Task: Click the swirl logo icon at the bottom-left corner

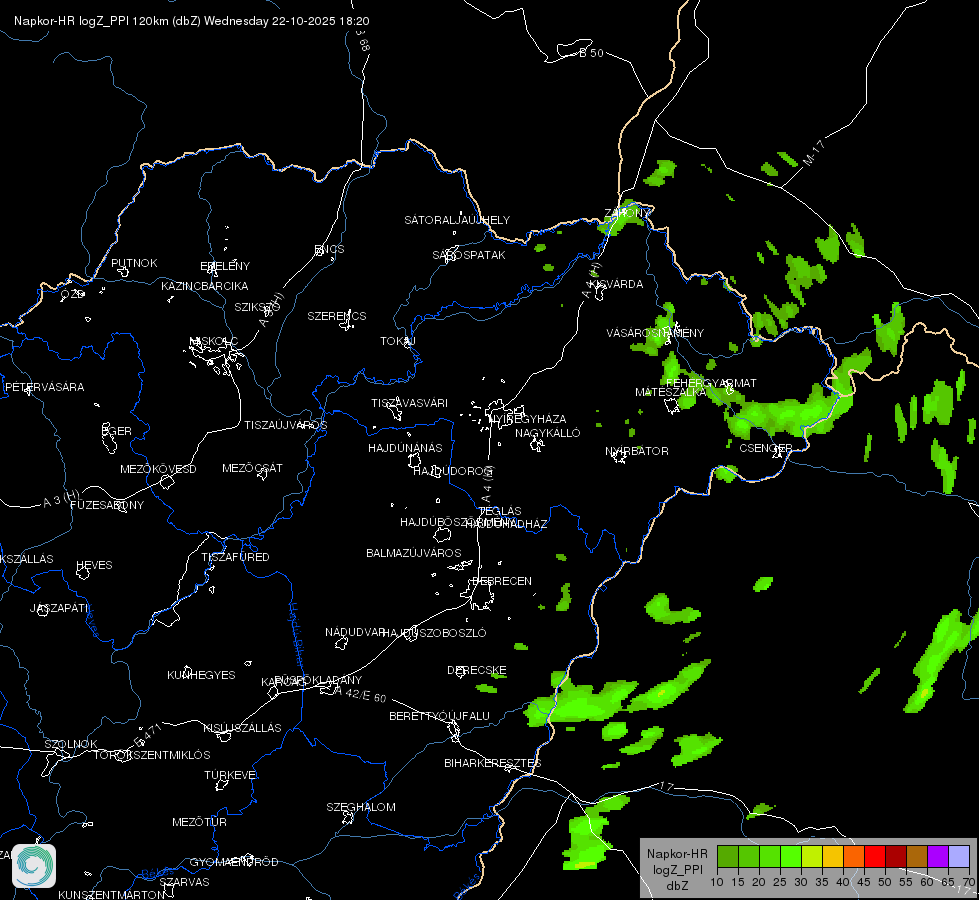Action: pyautogui.click(x=34, y=866)
